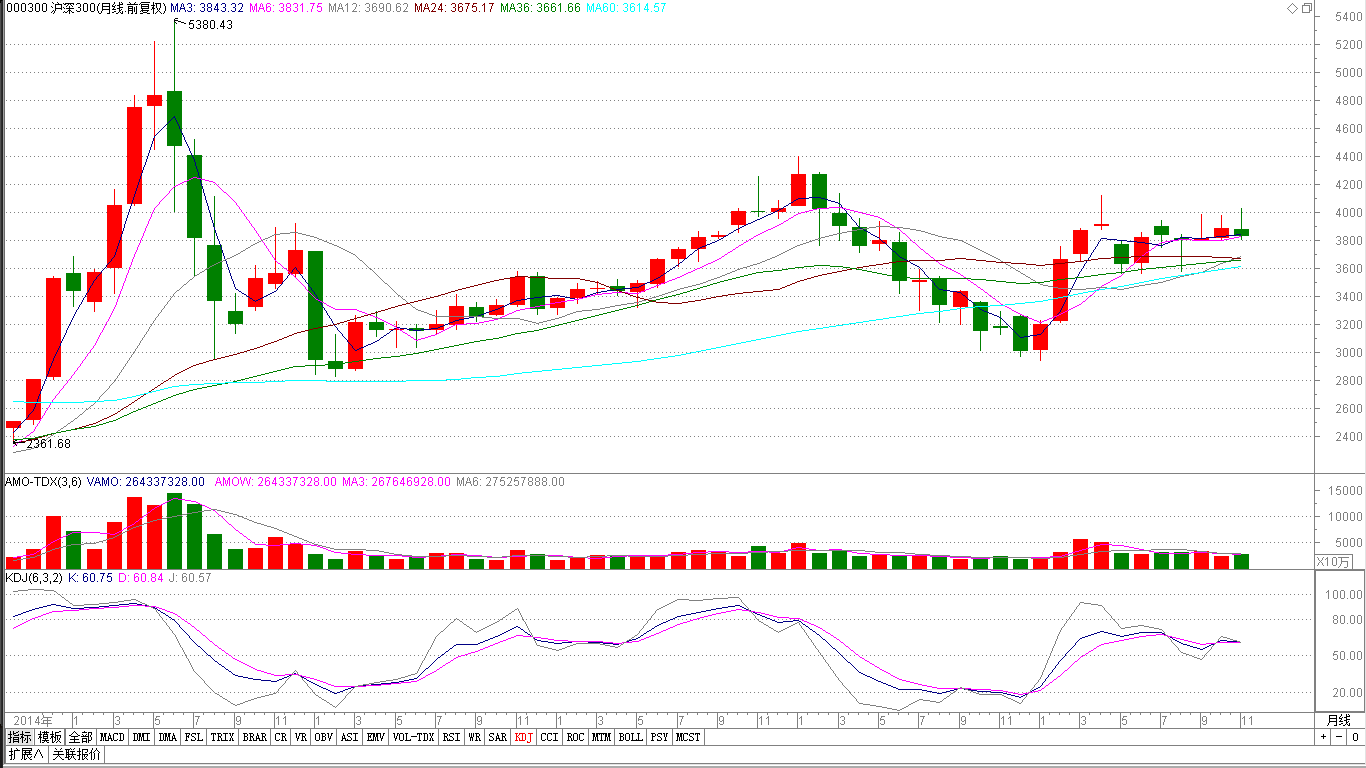This screenshot has width=1366, height=768.
Task: Select the RSI indicator tab
Action: click(451, 737)
